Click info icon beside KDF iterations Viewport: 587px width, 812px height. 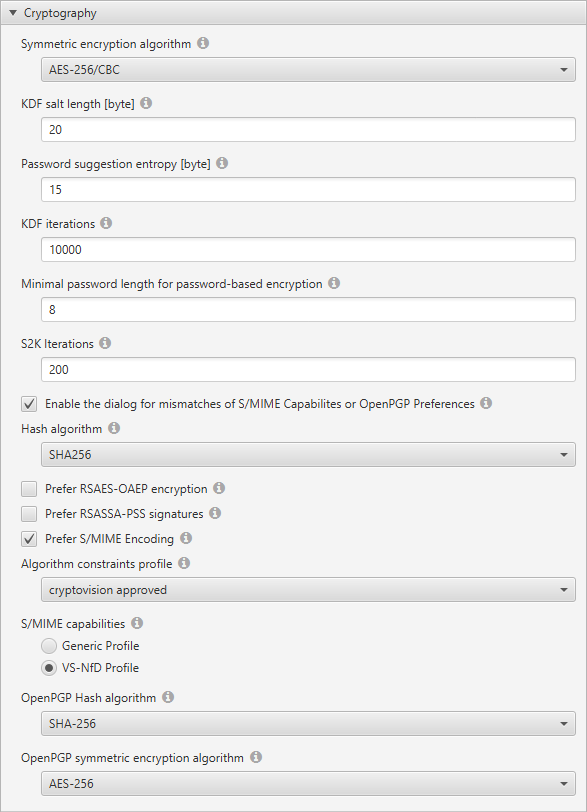click(x=106, y=223)
